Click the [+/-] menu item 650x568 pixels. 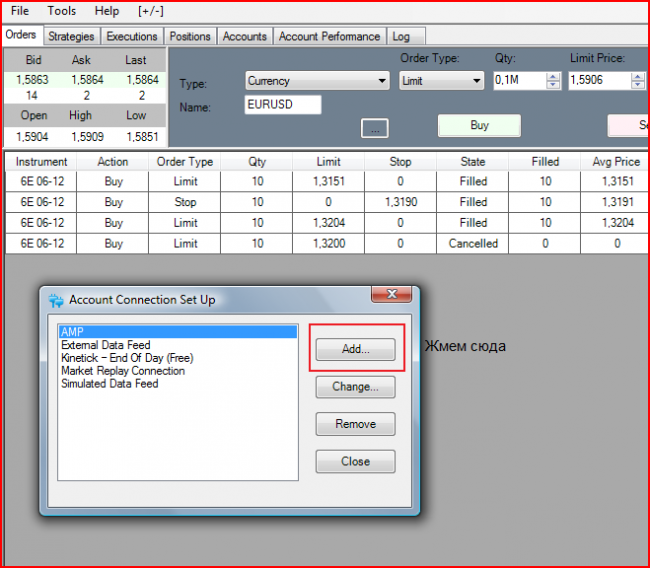tap(150, 11)
